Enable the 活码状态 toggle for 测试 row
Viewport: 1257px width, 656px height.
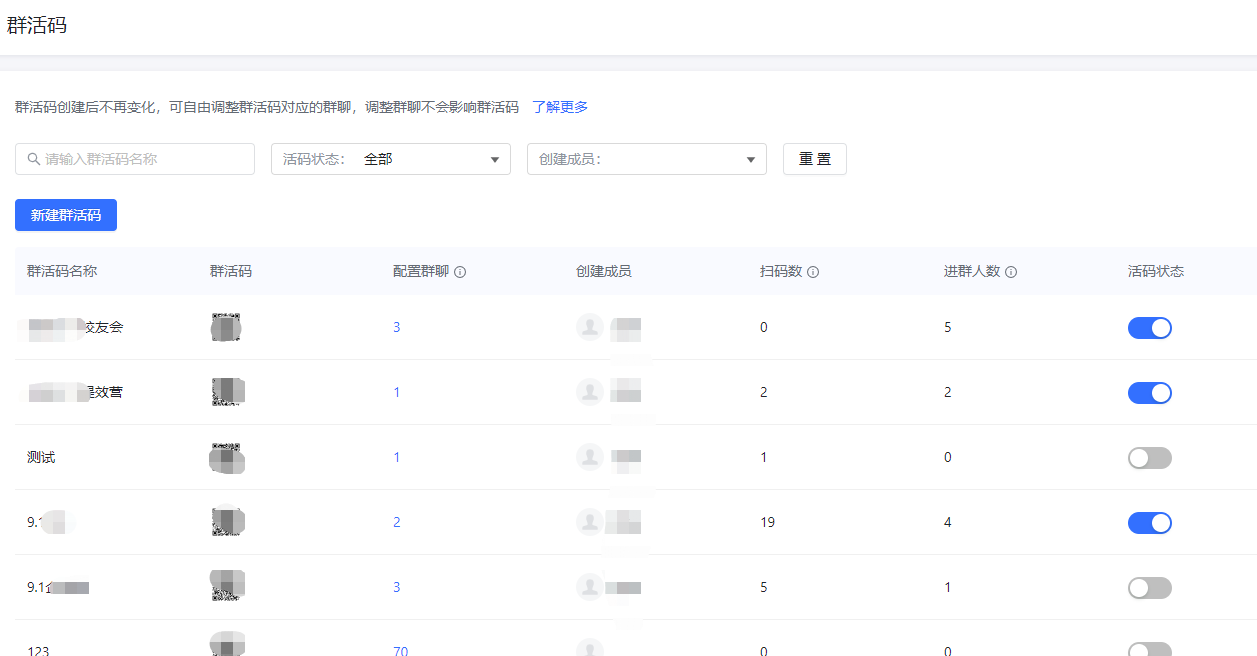1149,457
